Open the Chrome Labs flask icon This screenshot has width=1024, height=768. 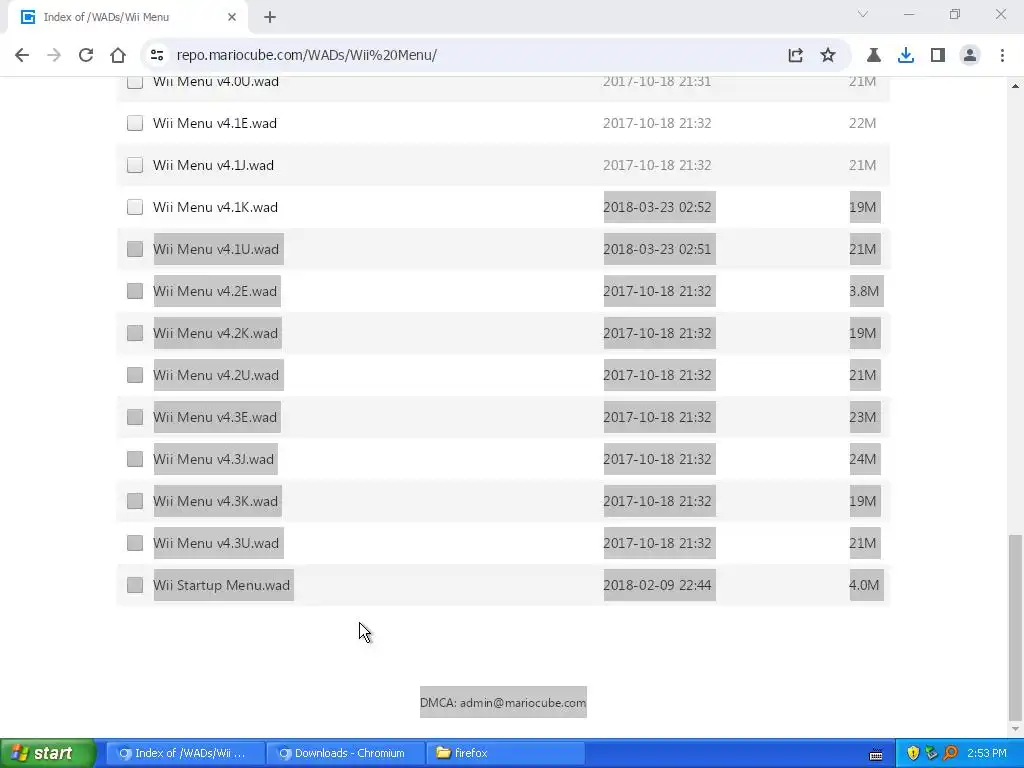(873, 55)
